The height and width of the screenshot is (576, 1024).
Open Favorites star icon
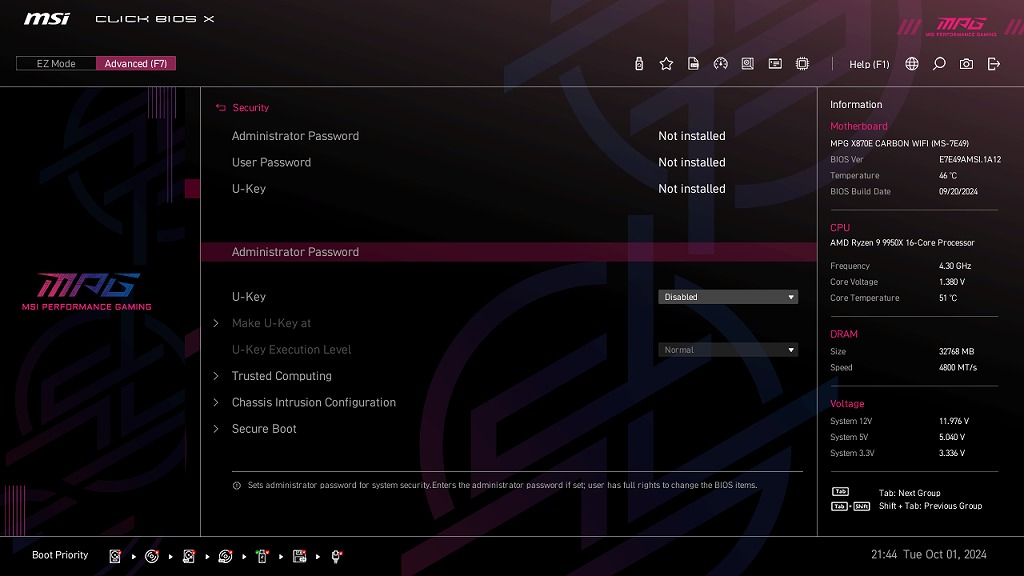click(x=666, y=63)
